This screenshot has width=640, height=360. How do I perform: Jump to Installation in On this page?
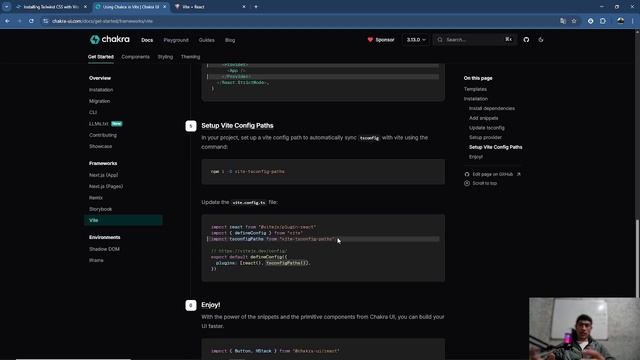coord(476,99)
